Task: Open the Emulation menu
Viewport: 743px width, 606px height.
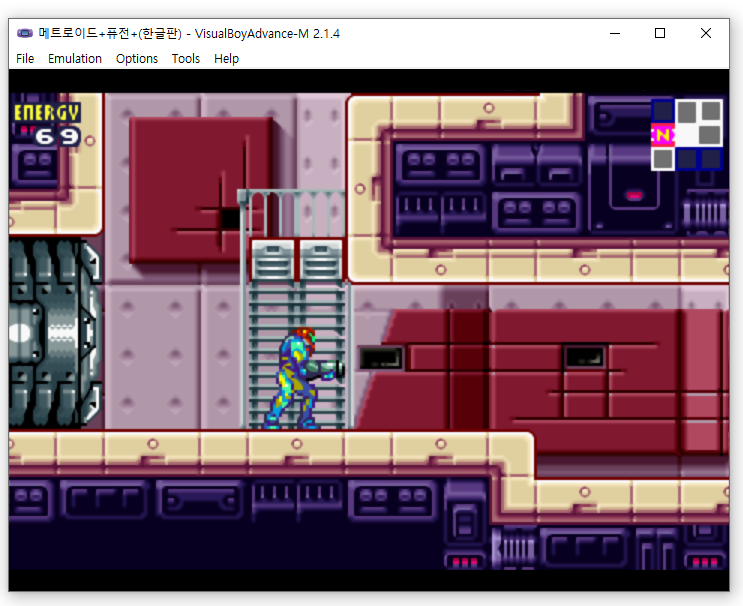Action: (x=75, y=59)
